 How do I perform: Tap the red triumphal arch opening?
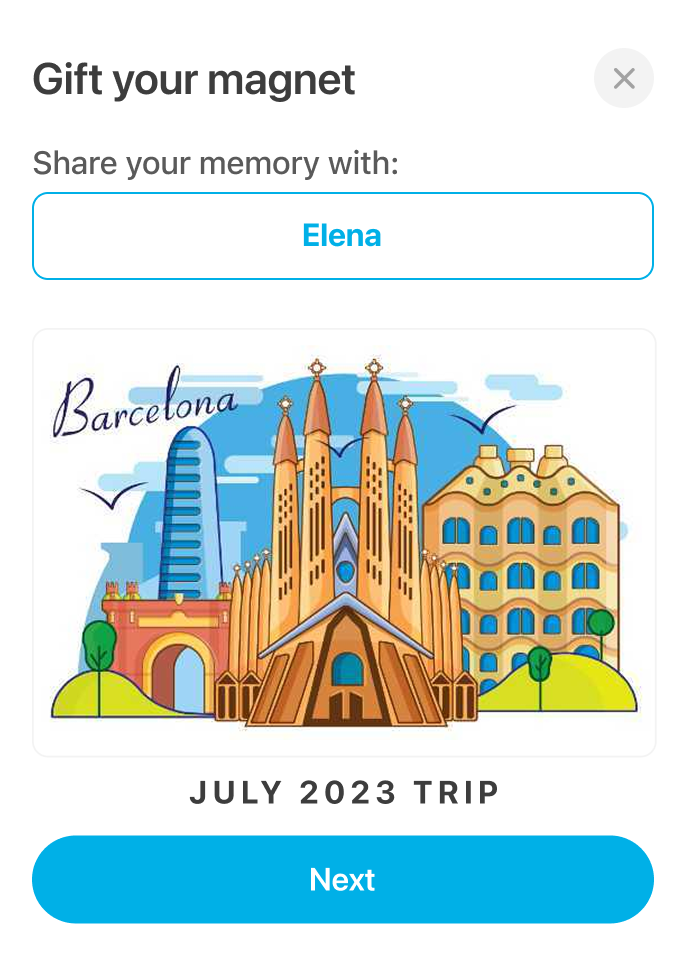[180, 679]
